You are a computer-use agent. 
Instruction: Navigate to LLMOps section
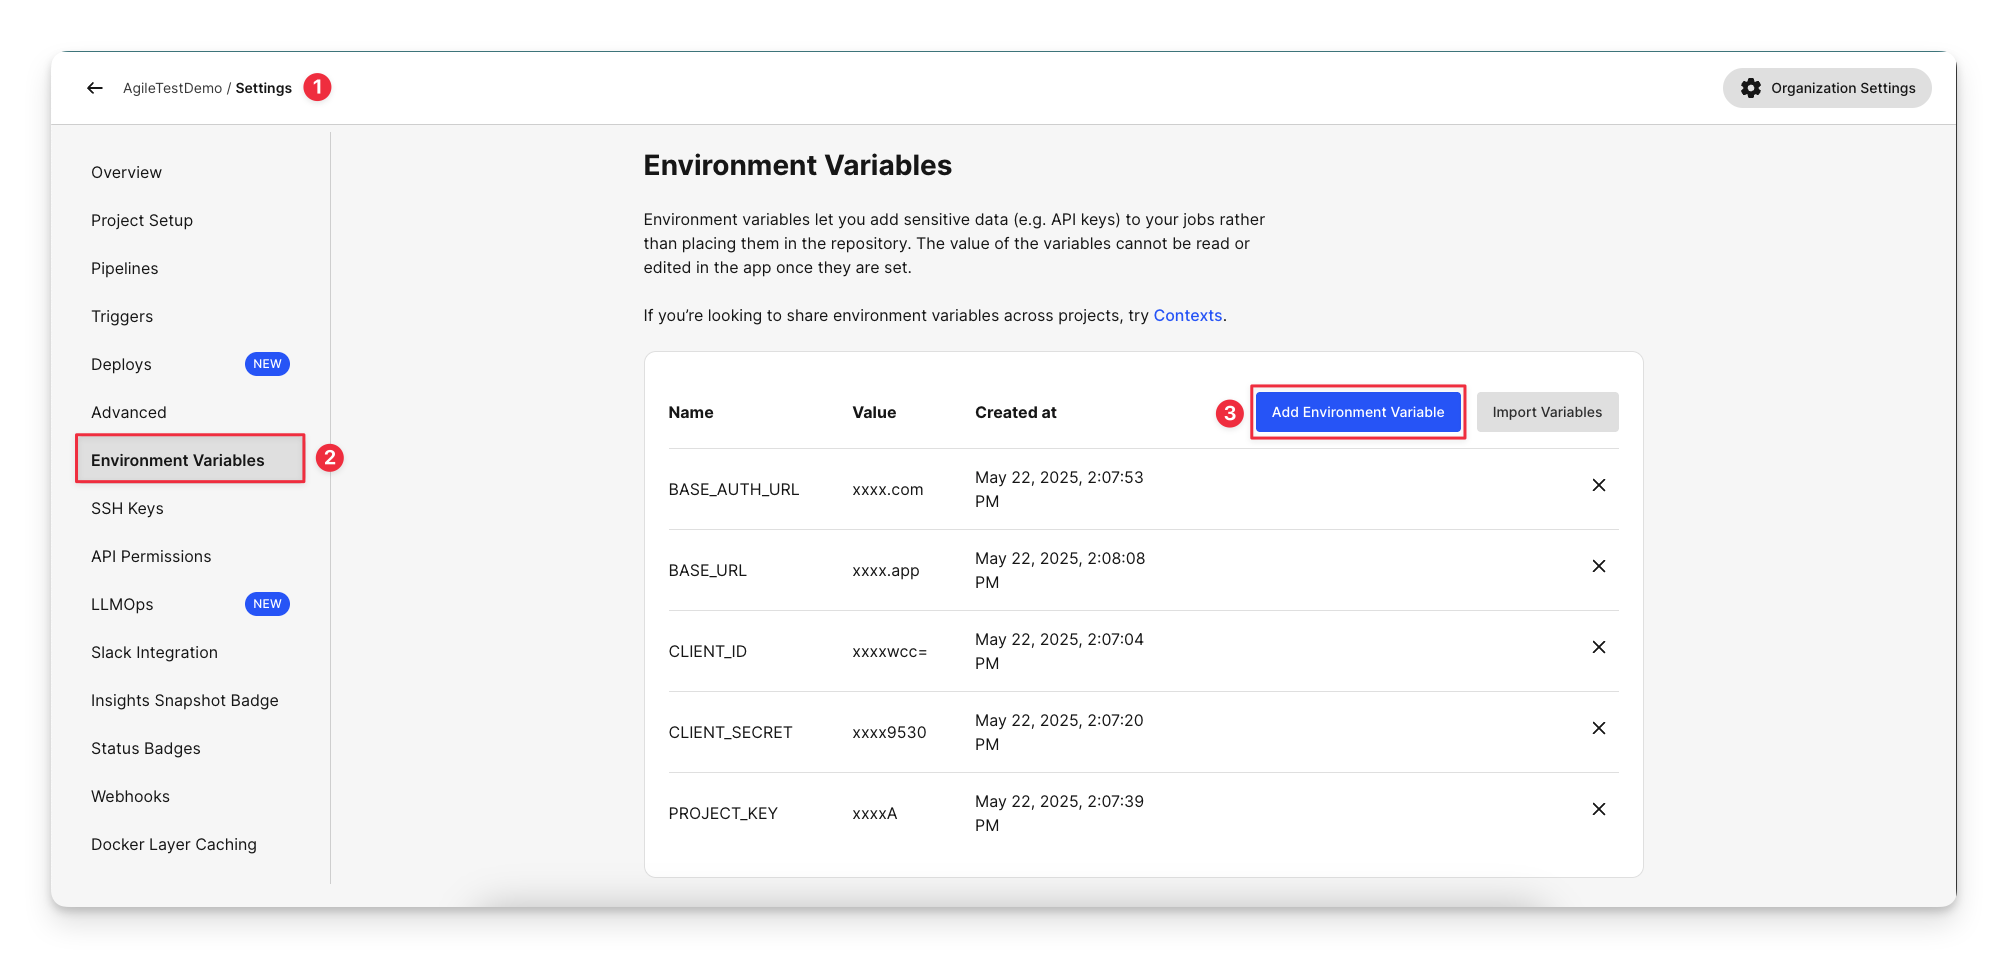[x=122, y=604]
